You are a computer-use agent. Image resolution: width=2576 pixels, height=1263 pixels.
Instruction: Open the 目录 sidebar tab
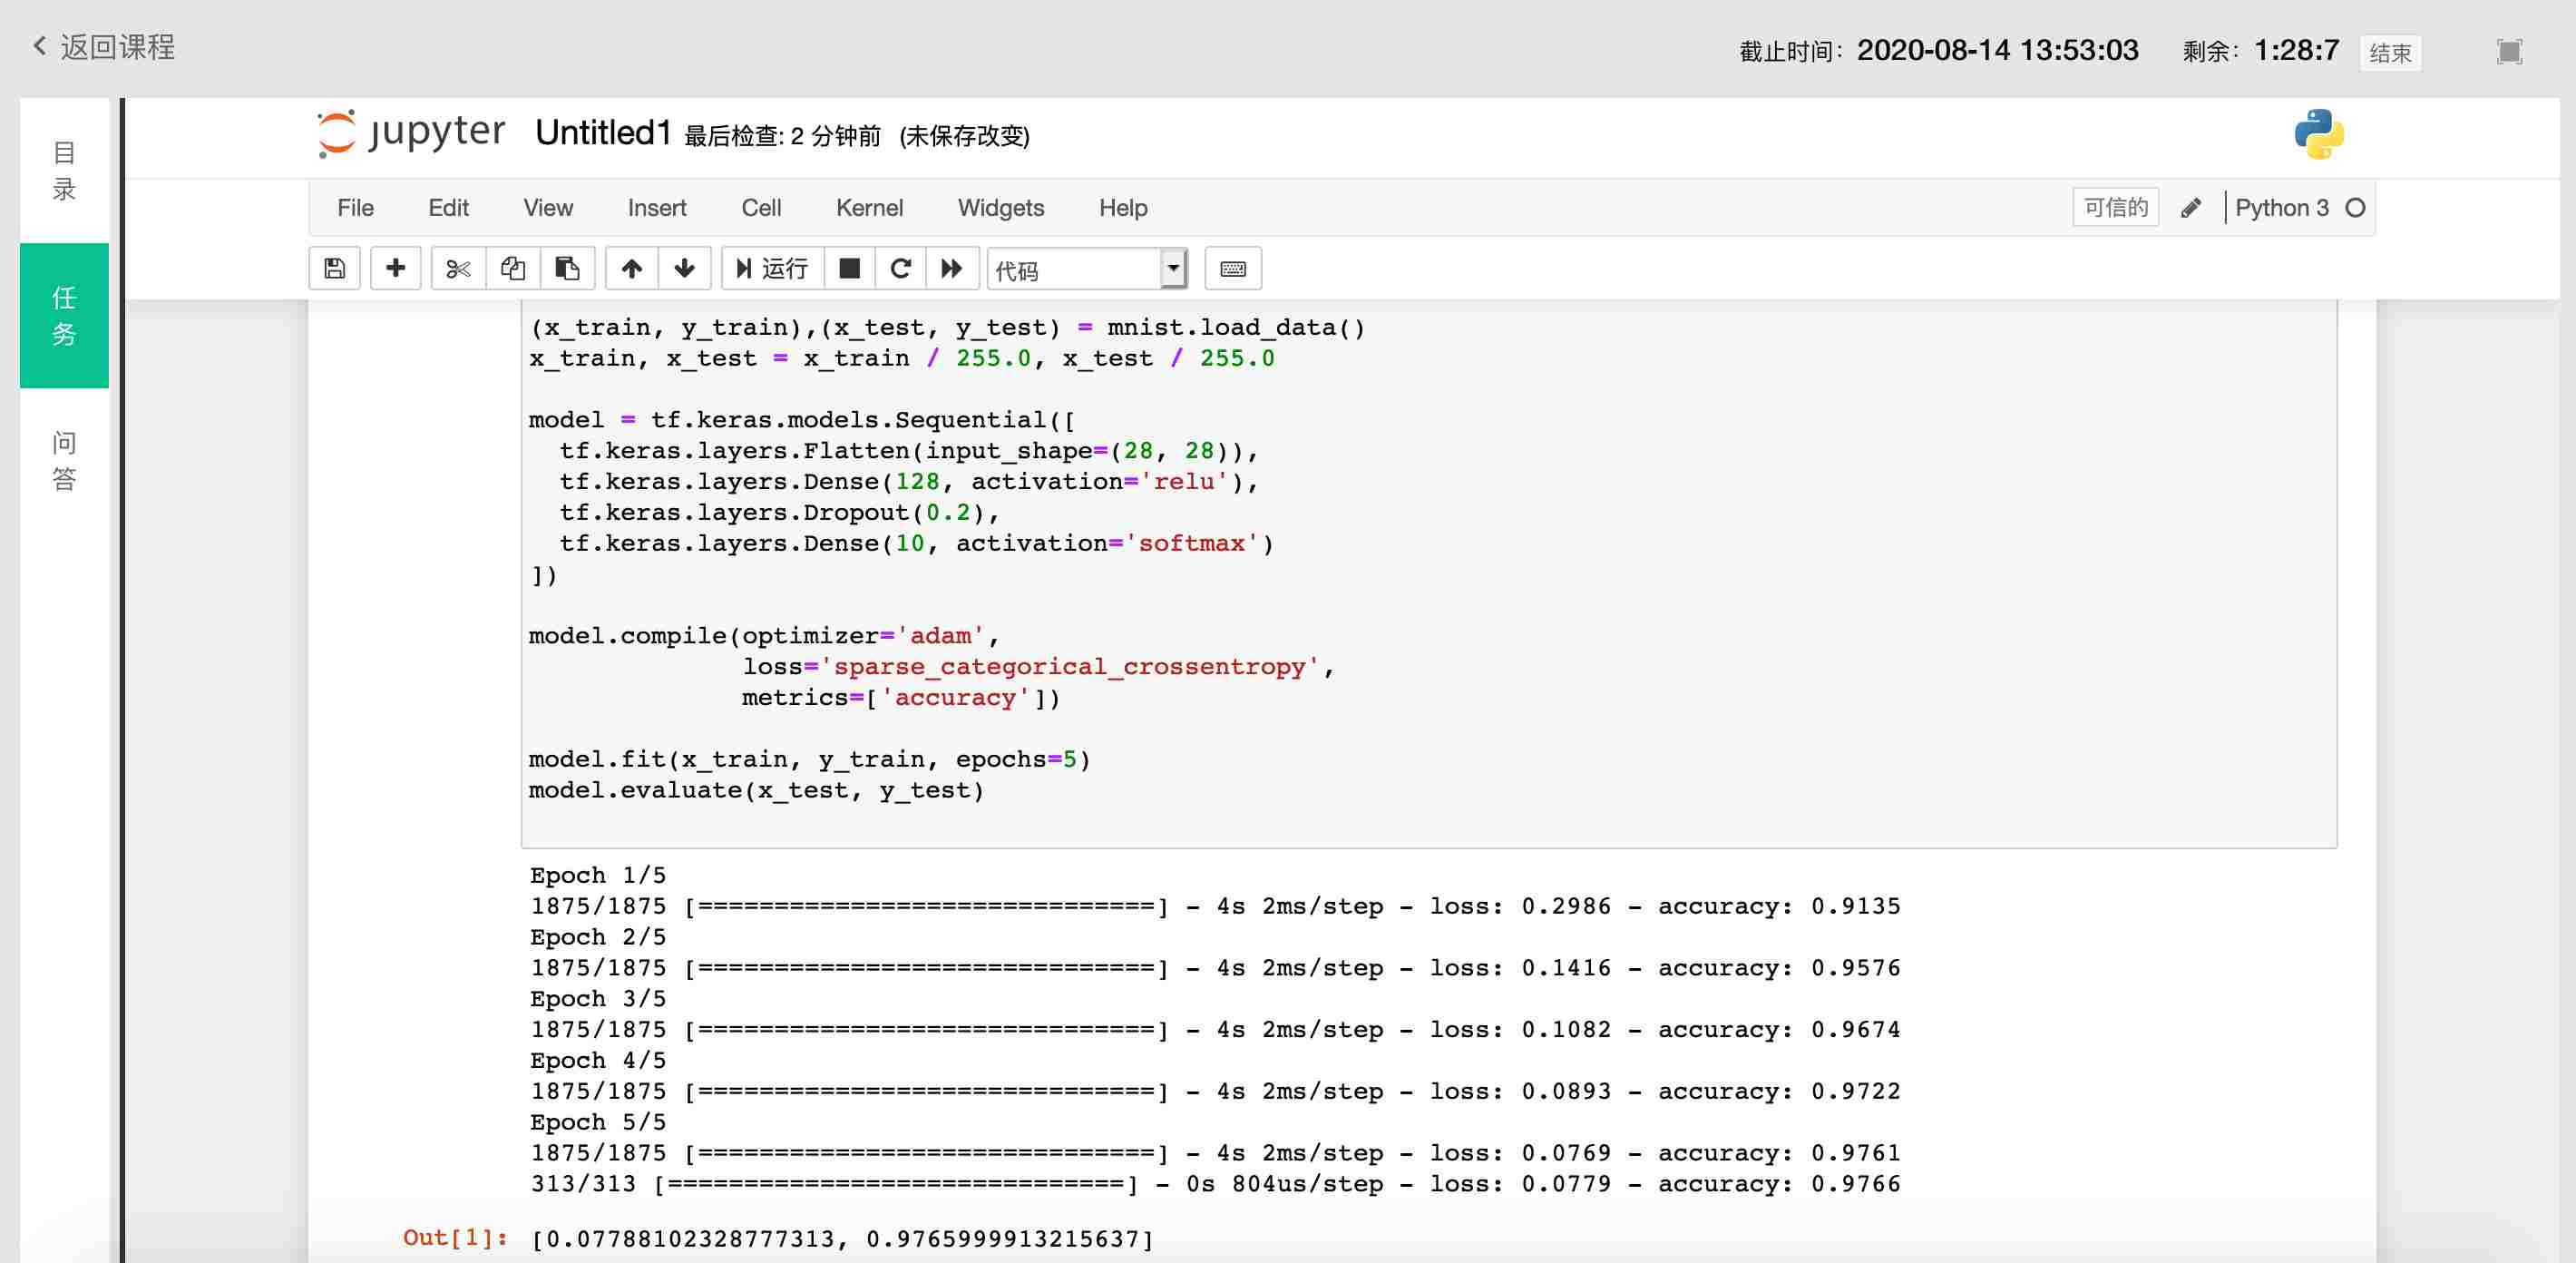(64, 171)
